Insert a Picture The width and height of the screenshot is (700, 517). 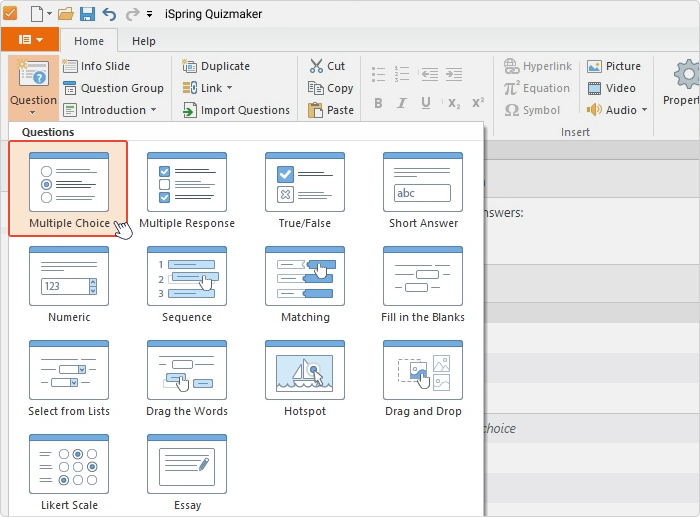click(614, 66)
